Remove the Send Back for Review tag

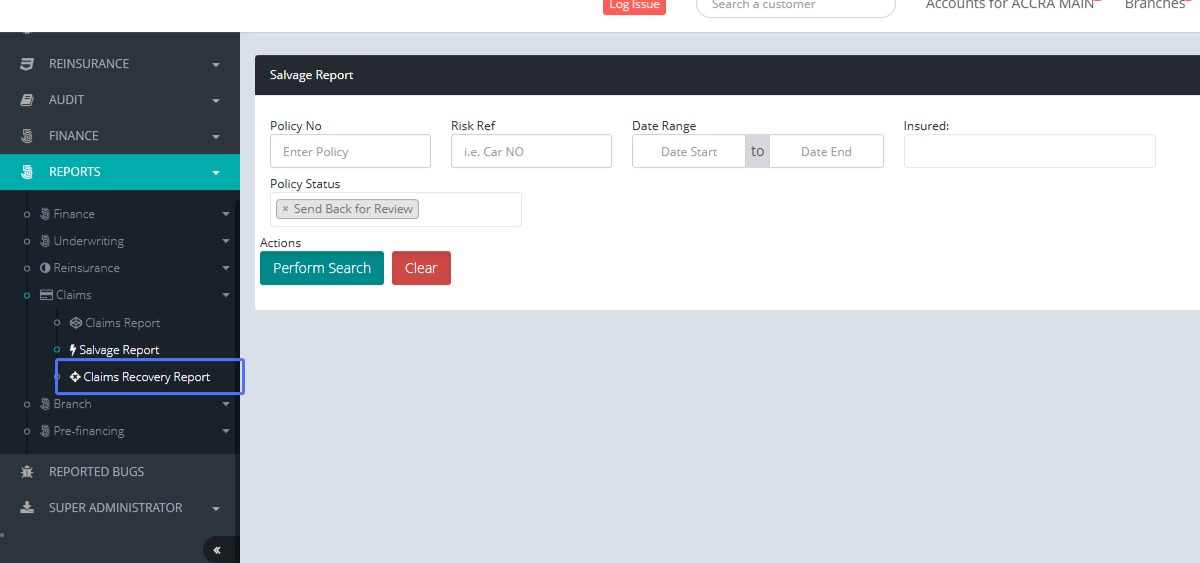pyautogui.click(x=285, y=209)
